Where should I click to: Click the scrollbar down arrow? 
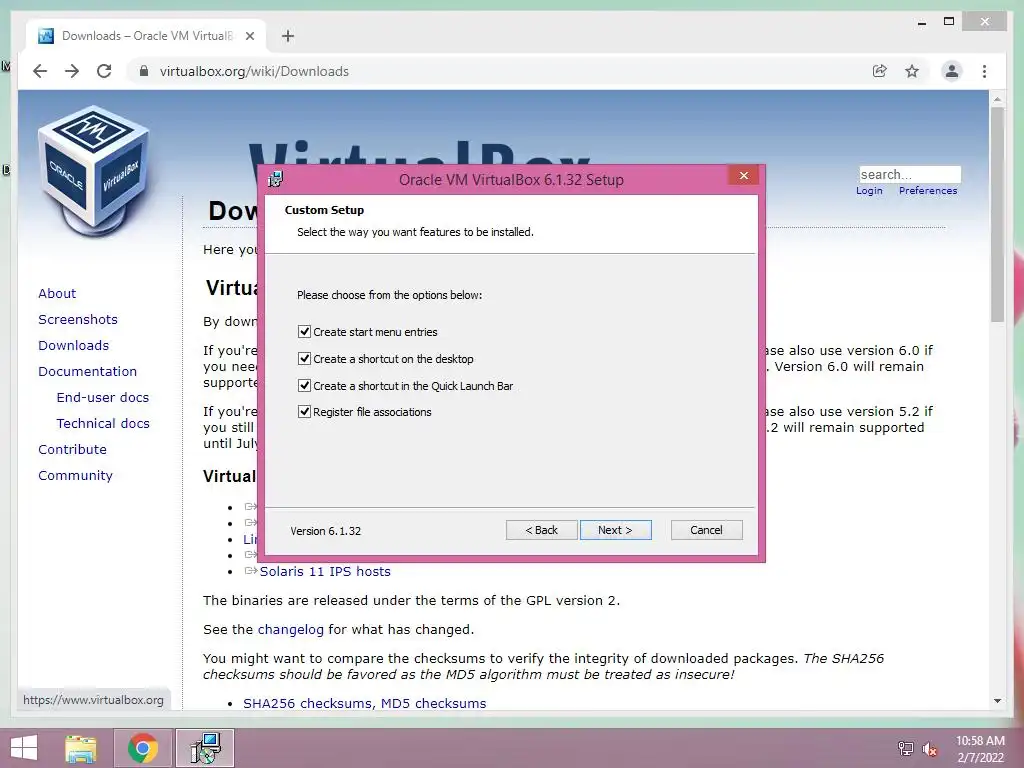[997, 701]
